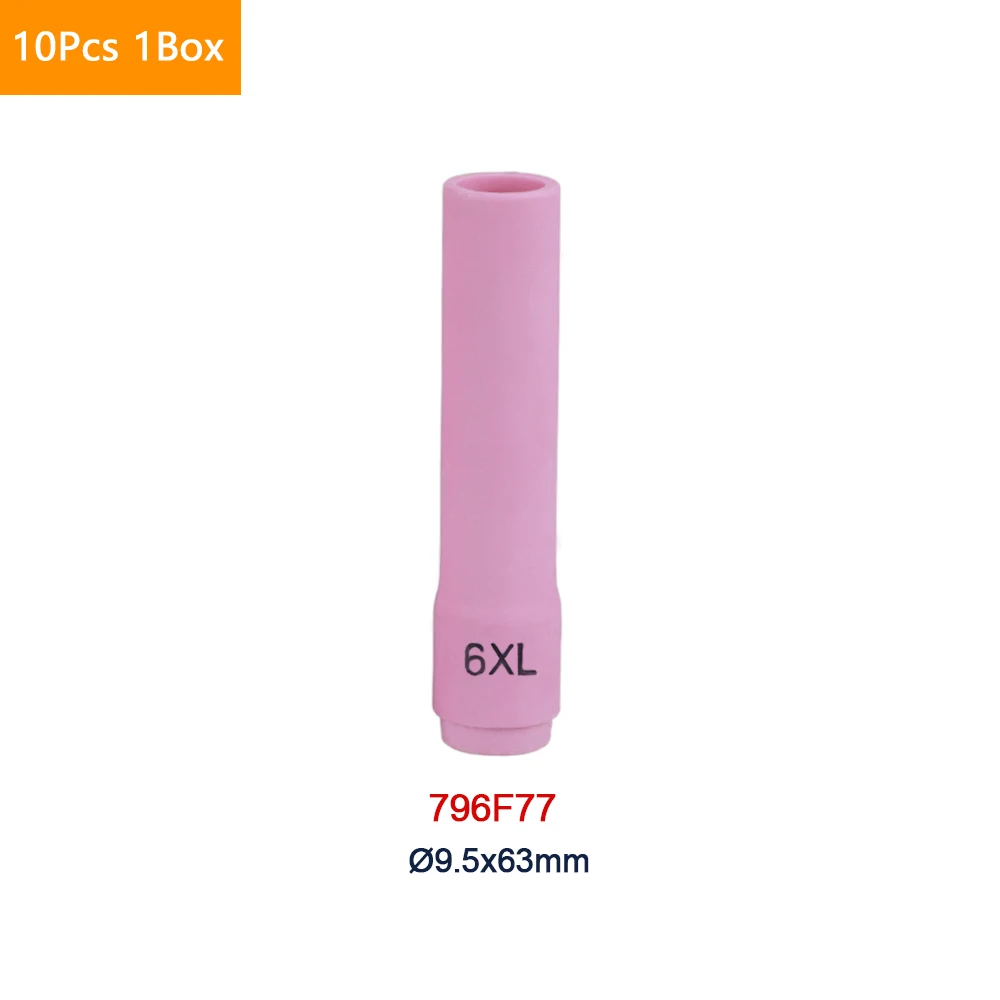Click the narrow stepped base of the nozzle

click(496, 736)
